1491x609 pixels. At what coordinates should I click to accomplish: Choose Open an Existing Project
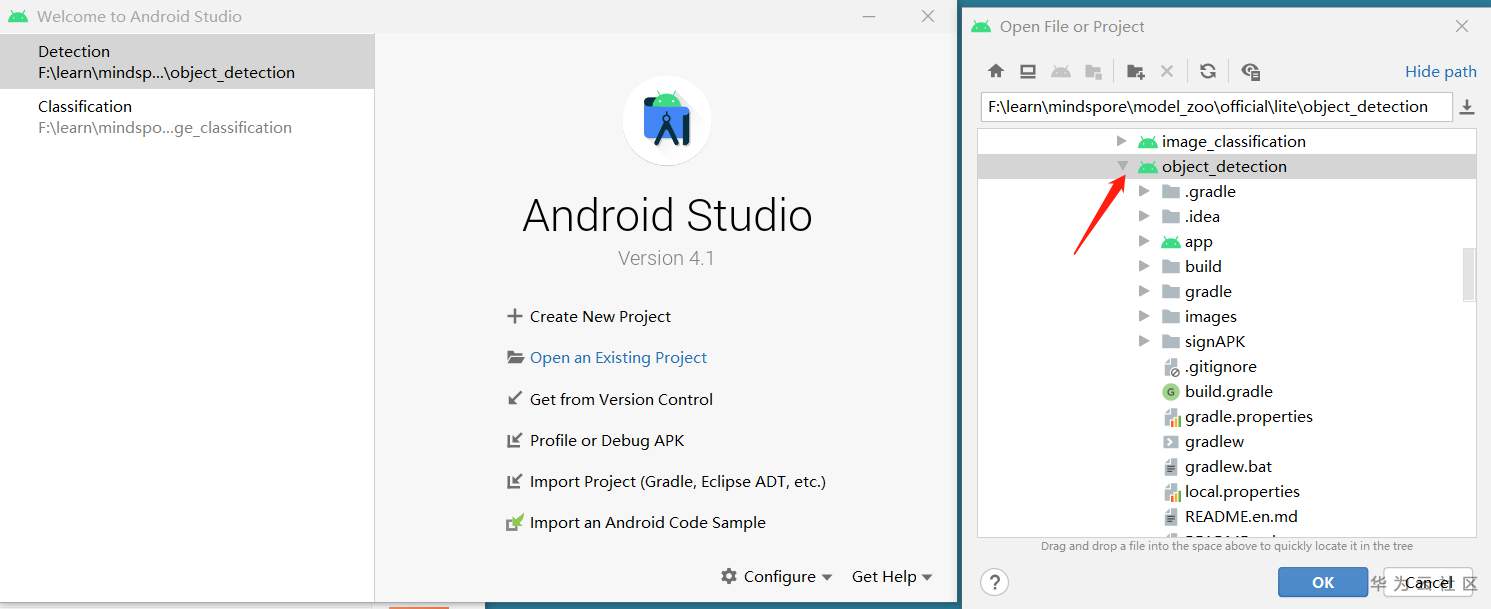[x=606, y=358]
